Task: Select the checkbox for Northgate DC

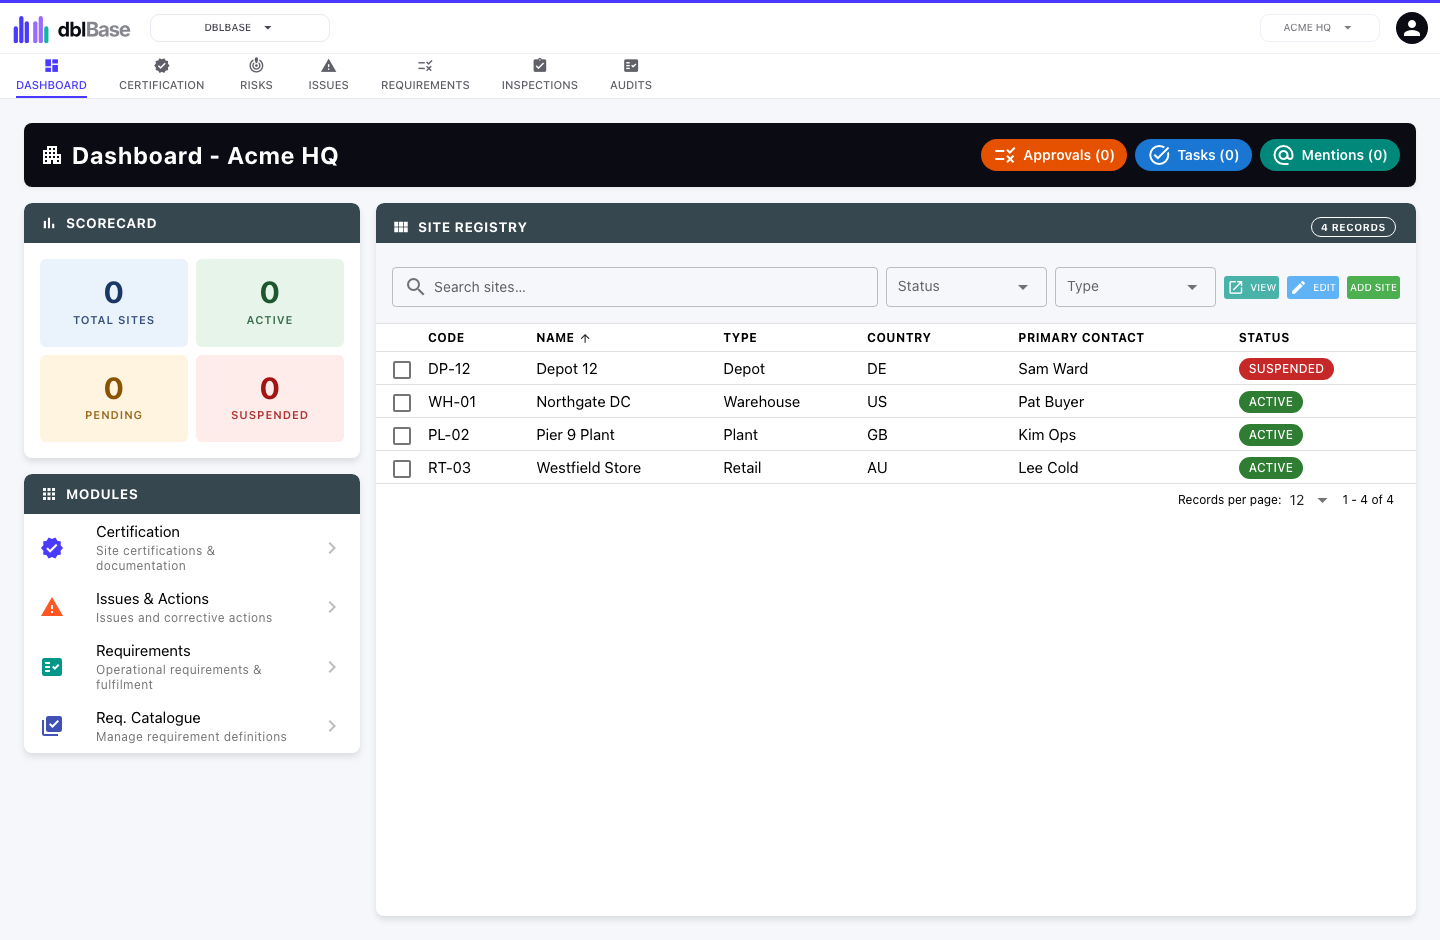Action: coord(402,403)
